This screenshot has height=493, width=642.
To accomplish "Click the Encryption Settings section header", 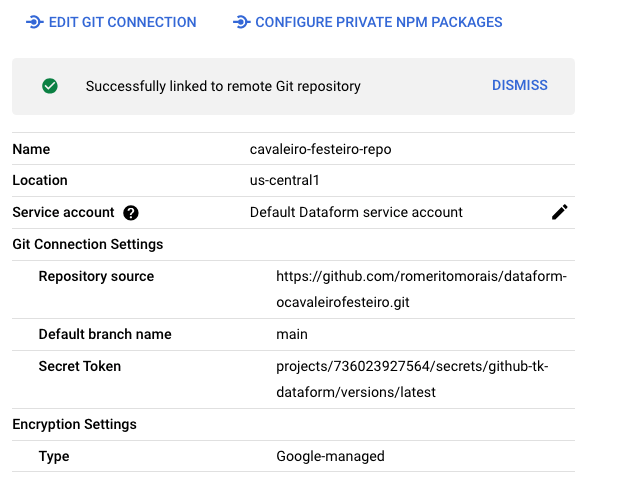I will pyautogui.click(x=75, y=424).
